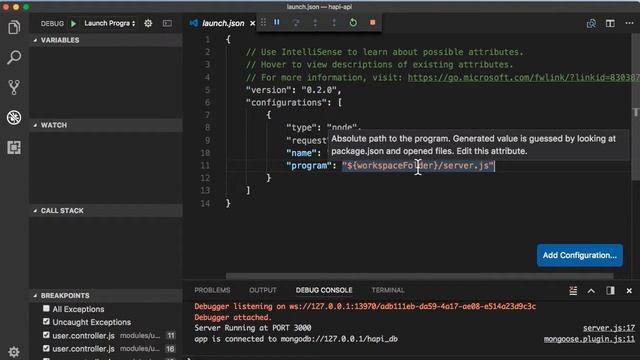
Task: Open mongoose.plugin.js:11 source link
Action: [589, 339]
